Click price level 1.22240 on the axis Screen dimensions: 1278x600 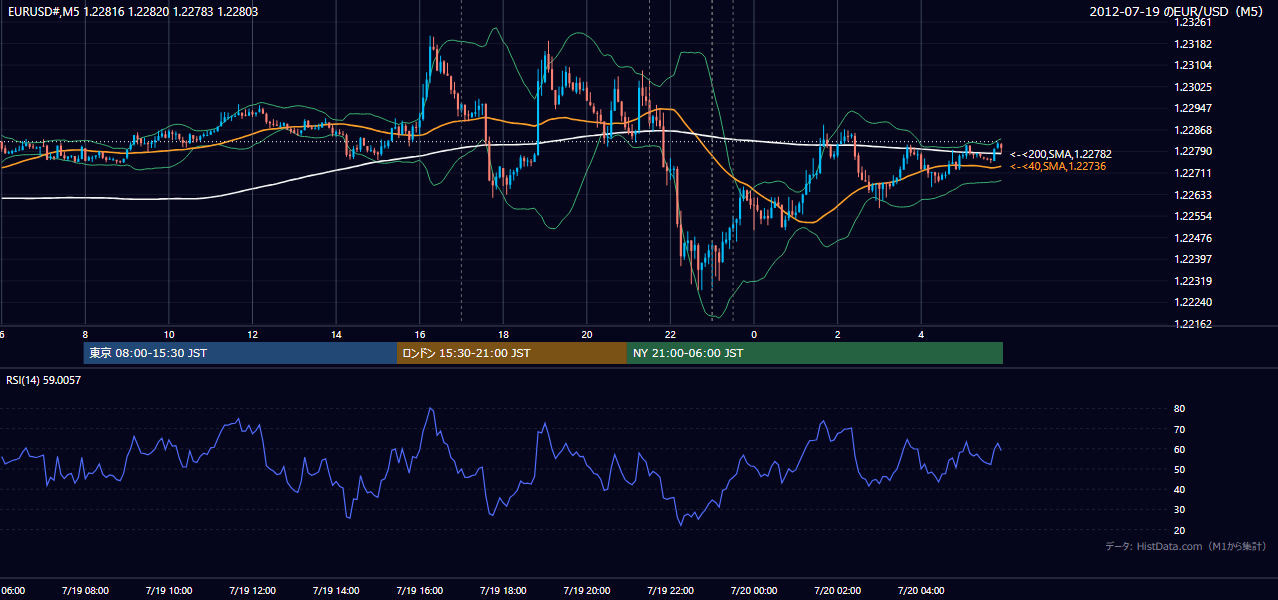coord(1193,302)
